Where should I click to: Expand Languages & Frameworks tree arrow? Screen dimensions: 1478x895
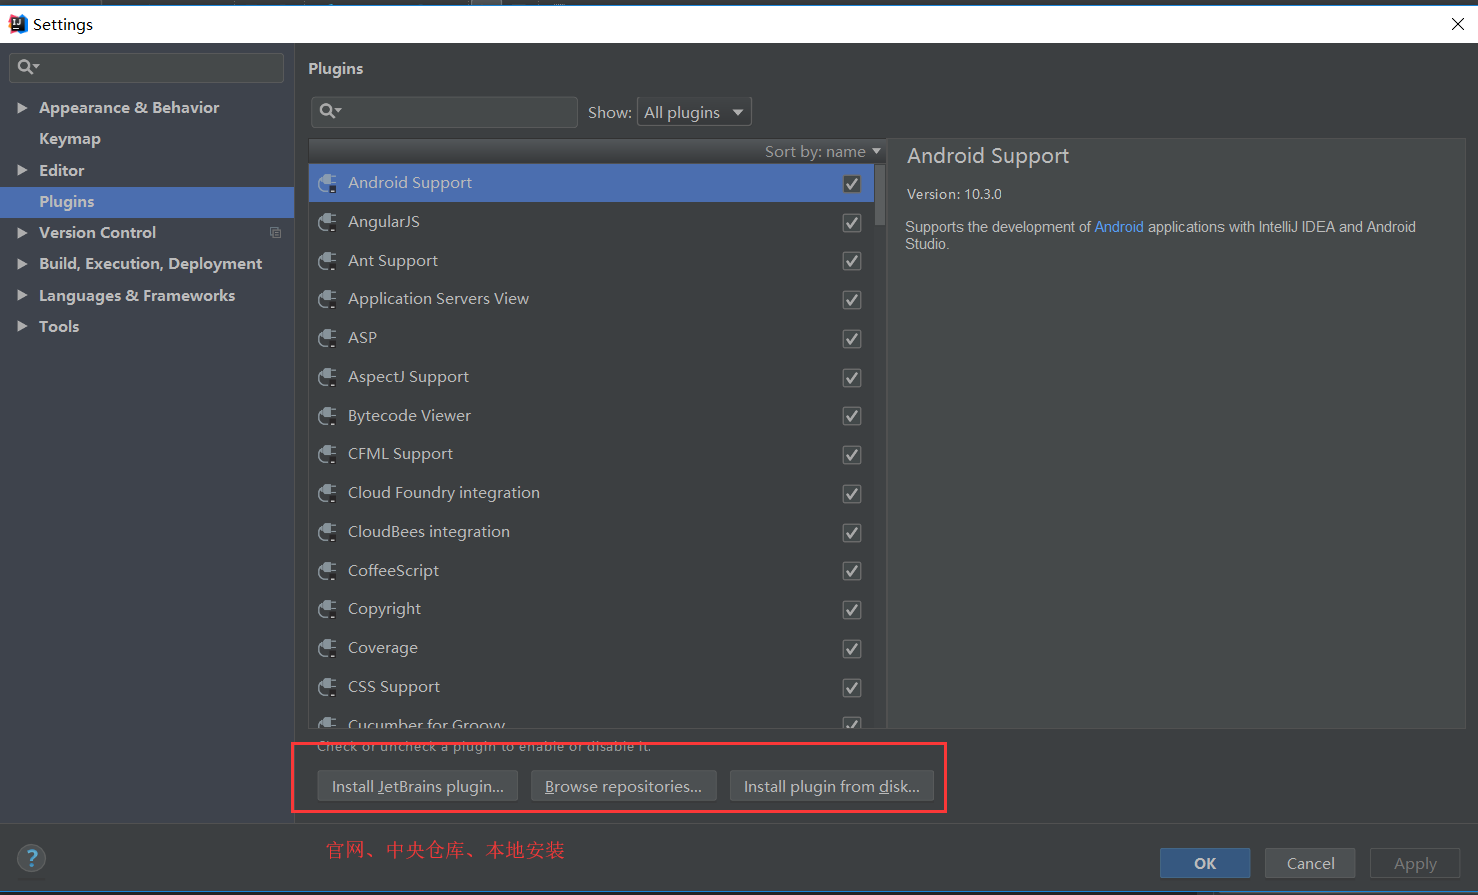click(22, 296)
